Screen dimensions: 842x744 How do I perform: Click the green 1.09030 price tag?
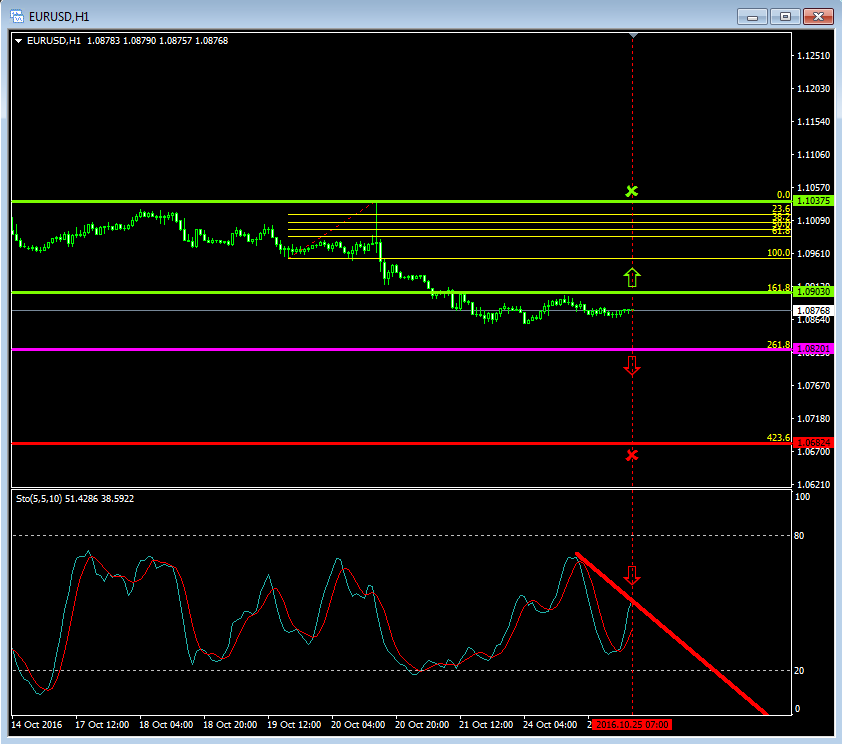click(814, 293)
